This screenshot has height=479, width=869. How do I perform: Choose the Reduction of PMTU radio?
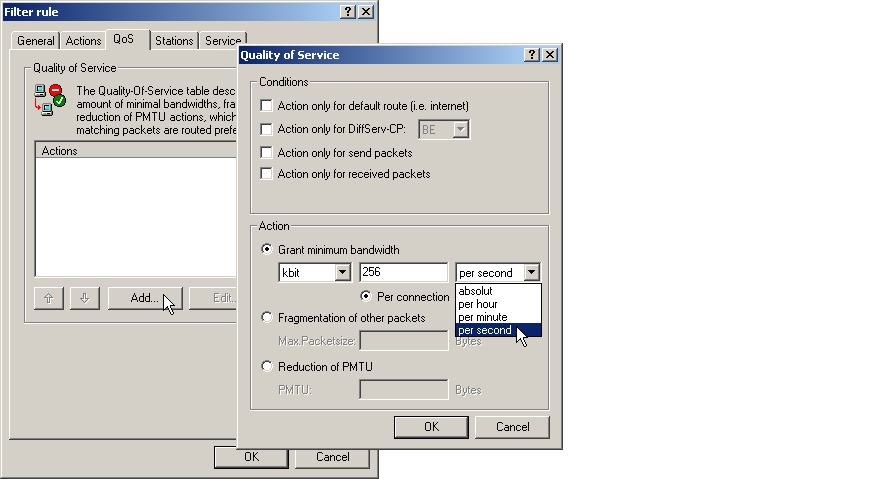(x=267, y=366)
